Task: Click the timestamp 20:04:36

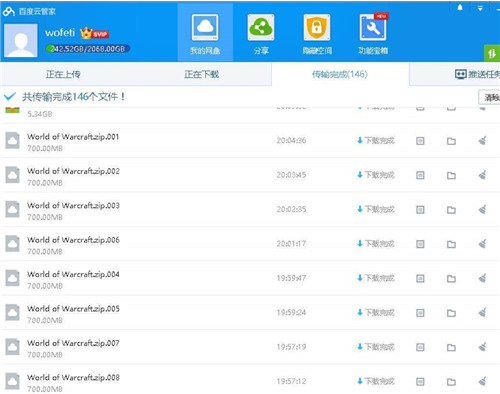Action: [x=291, y=140]
